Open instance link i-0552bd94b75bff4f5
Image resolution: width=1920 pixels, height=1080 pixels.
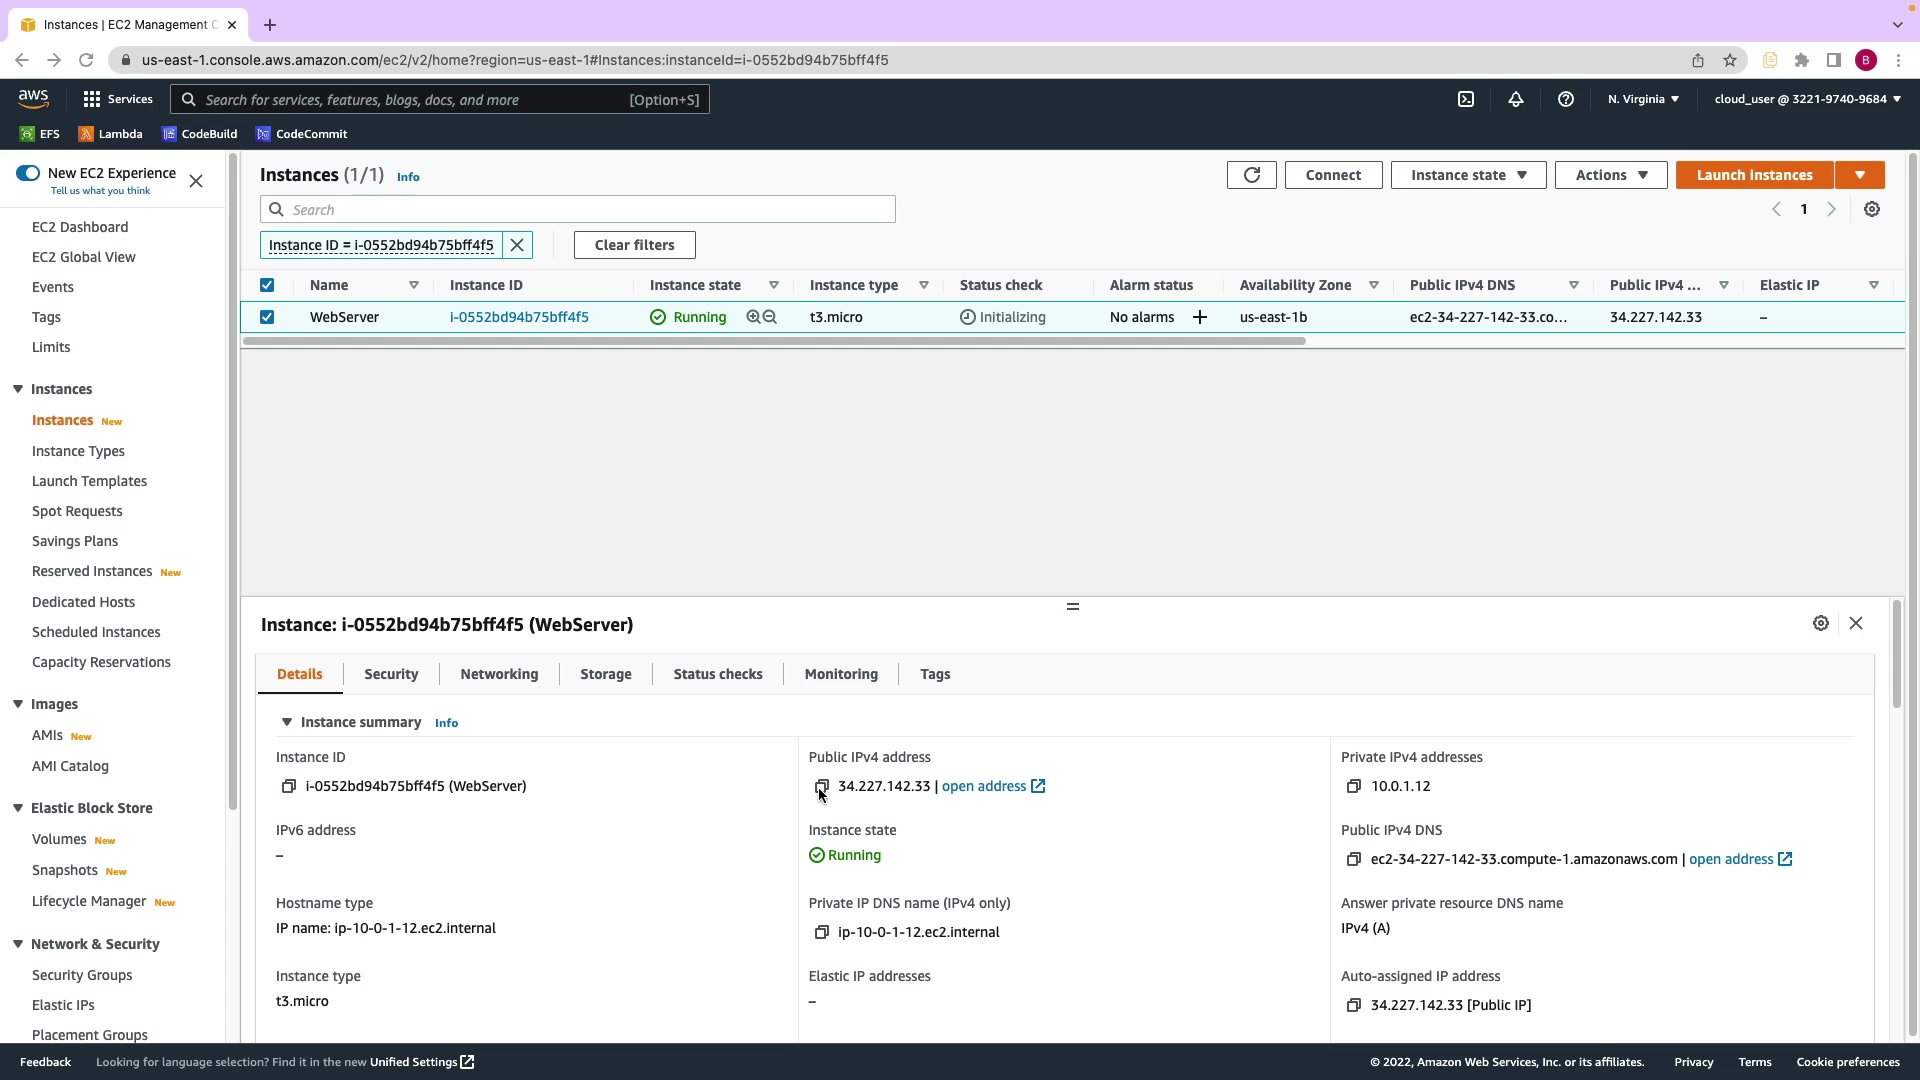(519, 317)
